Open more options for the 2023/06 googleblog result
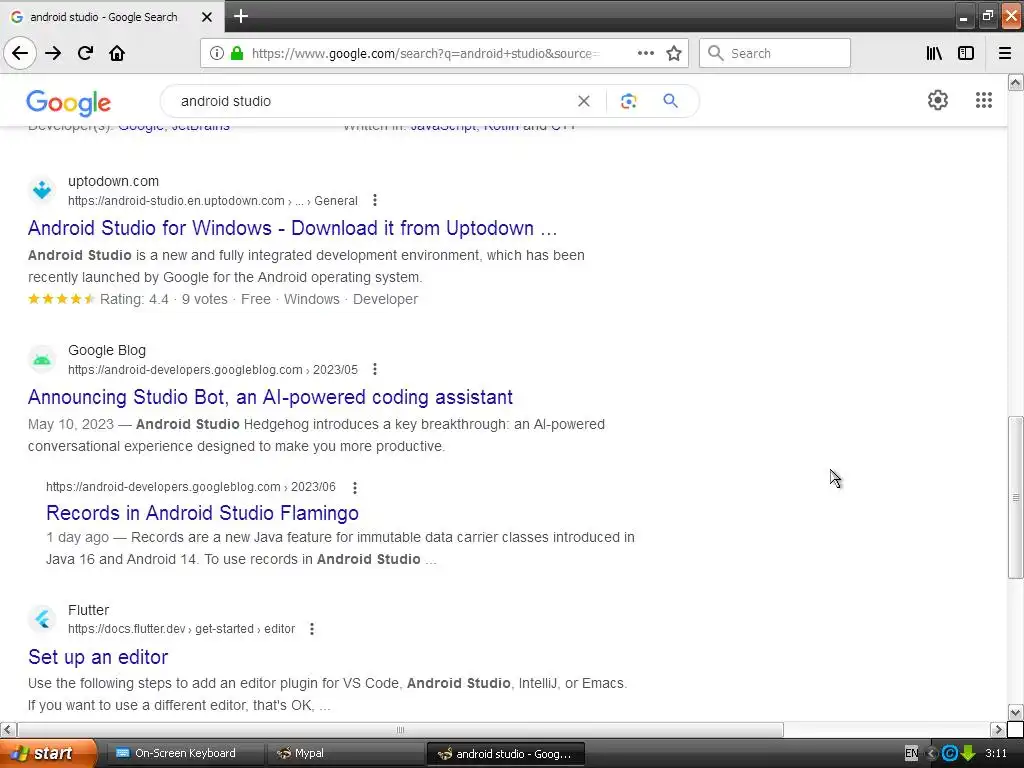This screenshot has width=1024, height=768. point(355,487)
